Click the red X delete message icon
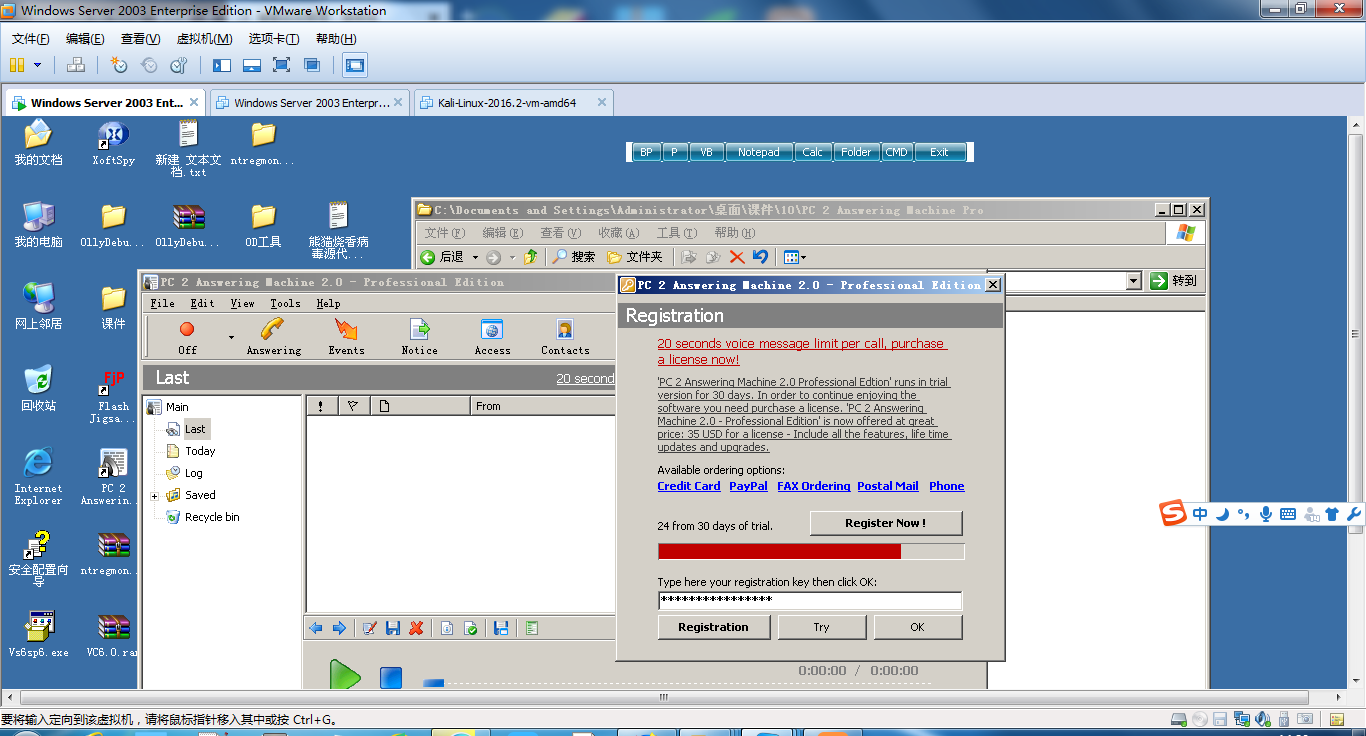The image size is (1366, 736). click(416, 628)
